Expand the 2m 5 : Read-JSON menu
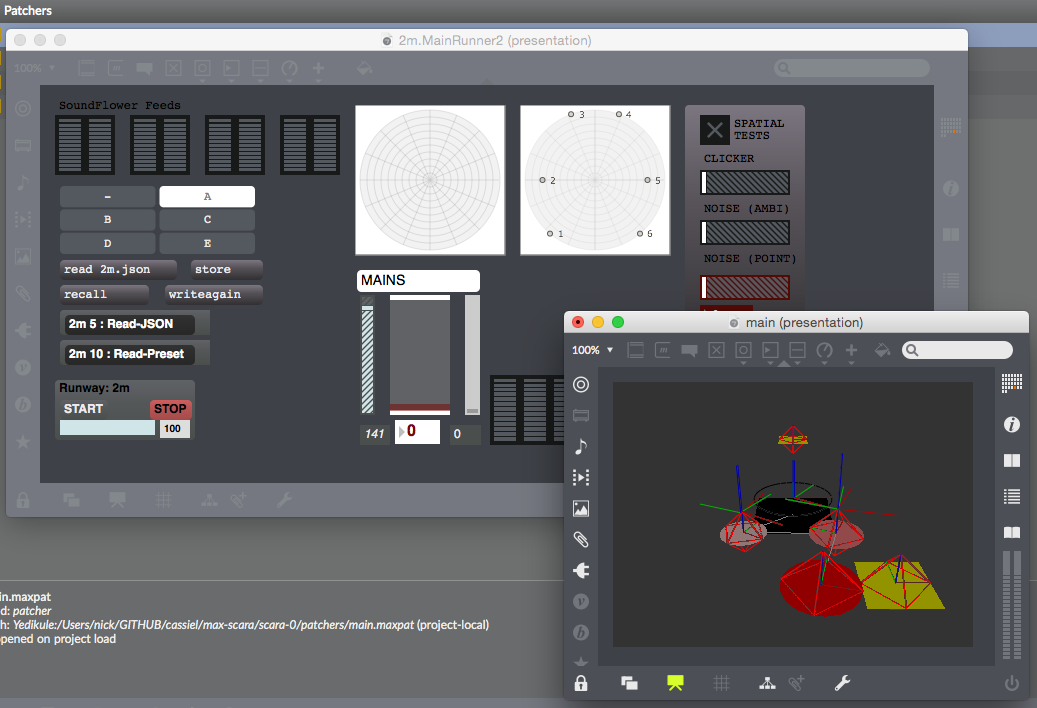1037x708 pixels. click(x=135, y=324)
